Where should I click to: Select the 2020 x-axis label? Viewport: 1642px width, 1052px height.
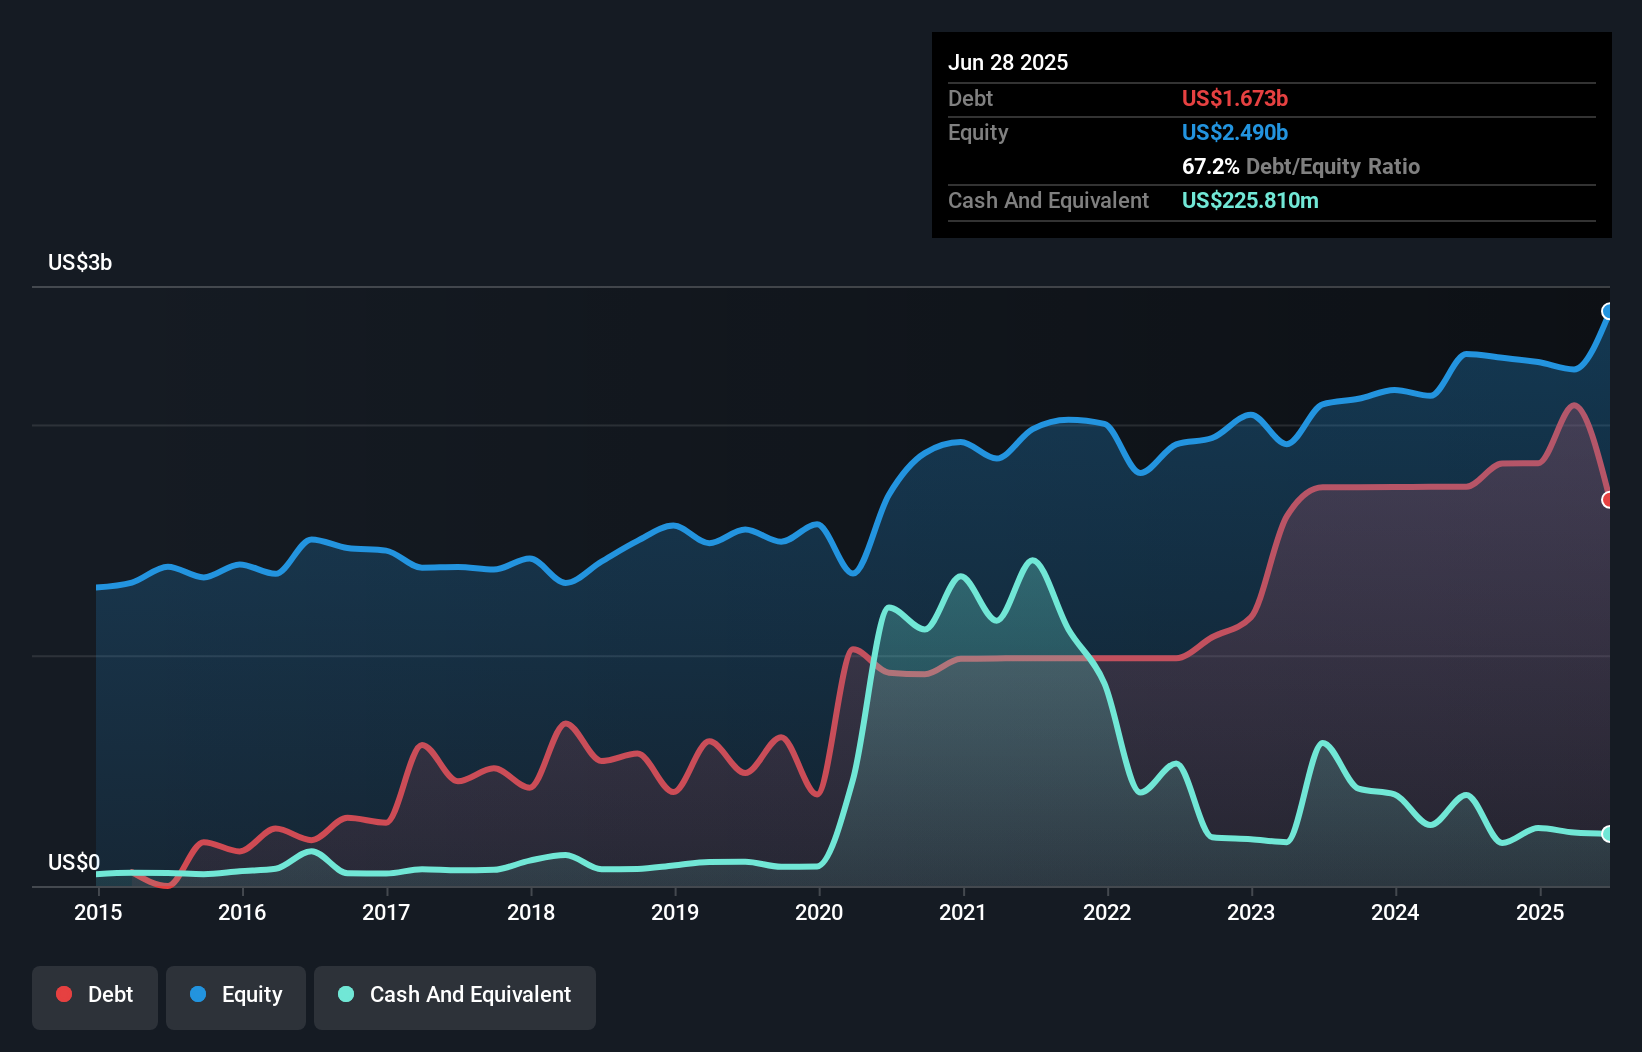[819, 912]
